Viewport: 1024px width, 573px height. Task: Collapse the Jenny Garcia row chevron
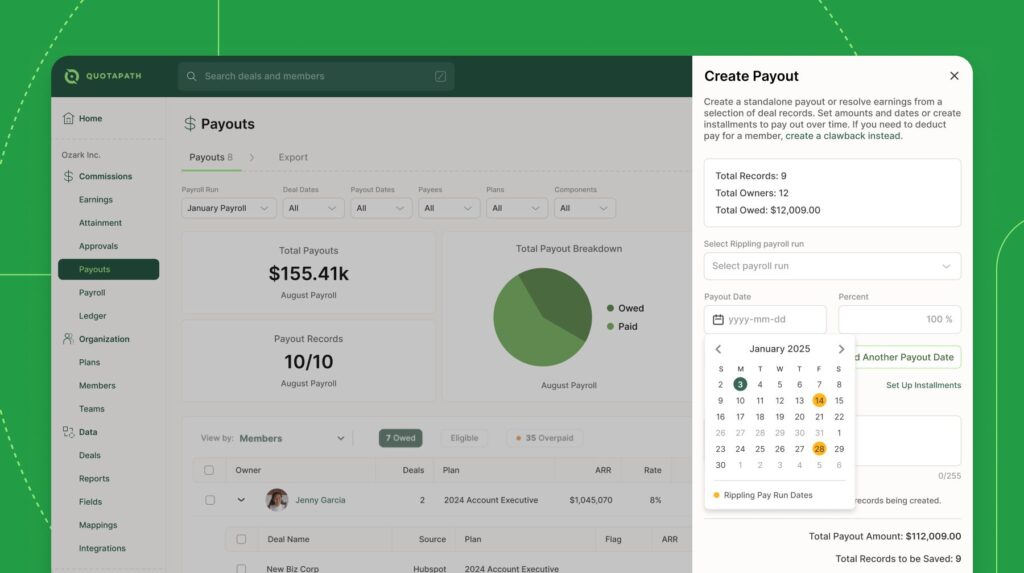point(241,500)
